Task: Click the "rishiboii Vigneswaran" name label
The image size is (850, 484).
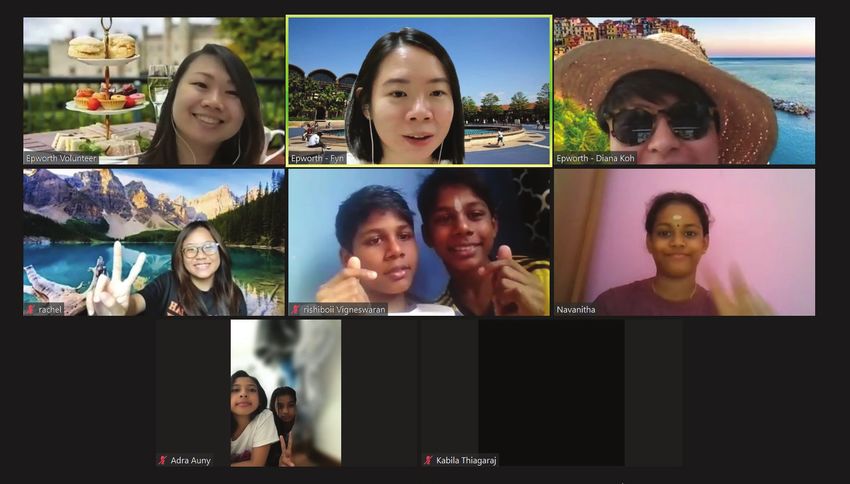Action: tap(344, 310)
